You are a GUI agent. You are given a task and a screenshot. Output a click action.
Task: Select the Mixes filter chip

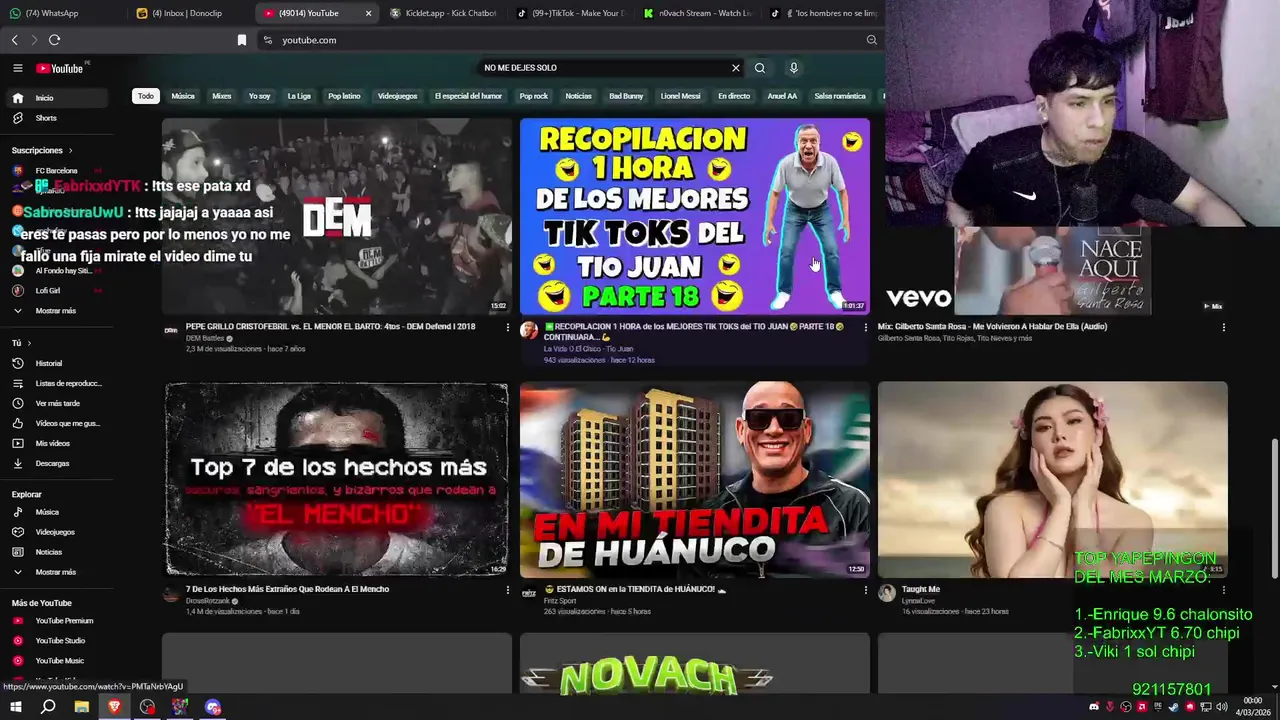[222, 96]
